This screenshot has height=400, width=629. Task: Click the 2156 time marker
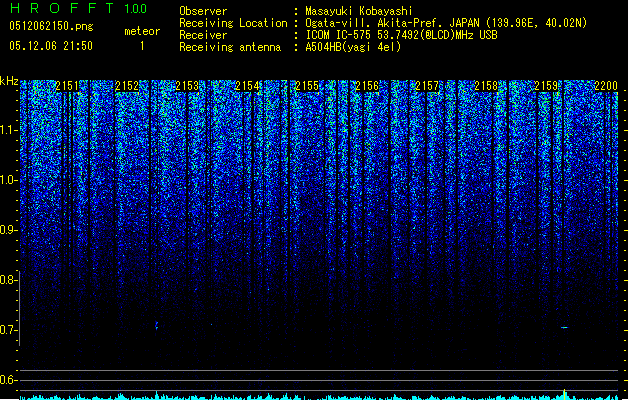click(367, 86)
